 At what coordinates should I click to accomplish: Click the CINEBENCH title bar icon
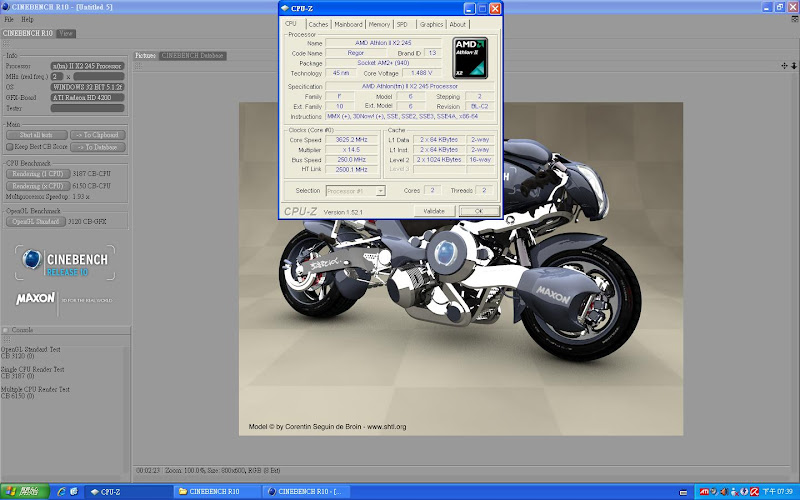6,6
